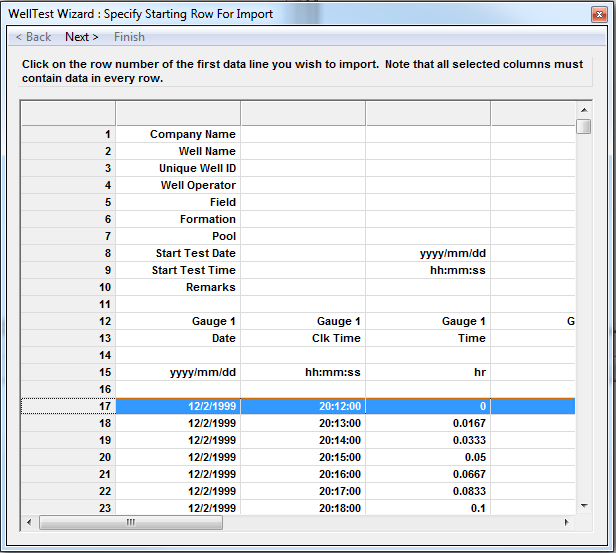The height and width of the screenshot is (553, 616).
Task: Click the 'Time' cell in row 13
Action: (428, 338)
